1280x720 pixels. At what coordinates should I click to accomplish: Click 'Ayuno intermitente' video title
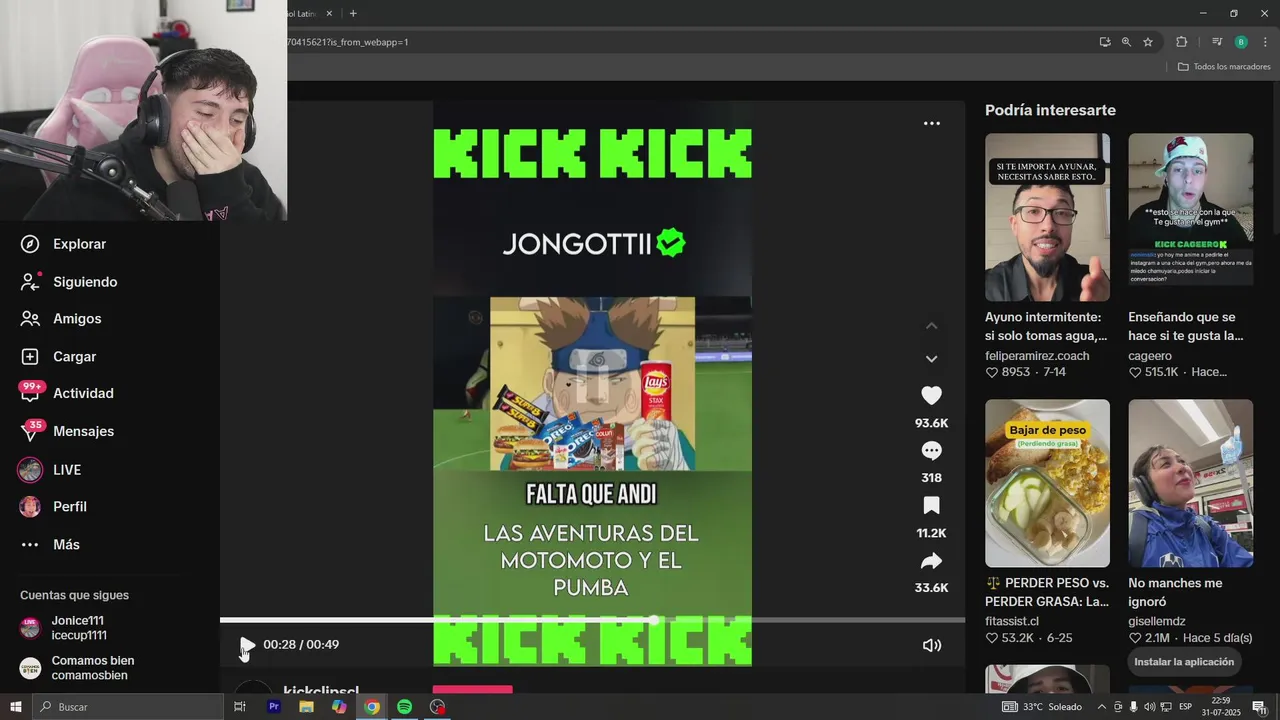tap(1046, 326)
